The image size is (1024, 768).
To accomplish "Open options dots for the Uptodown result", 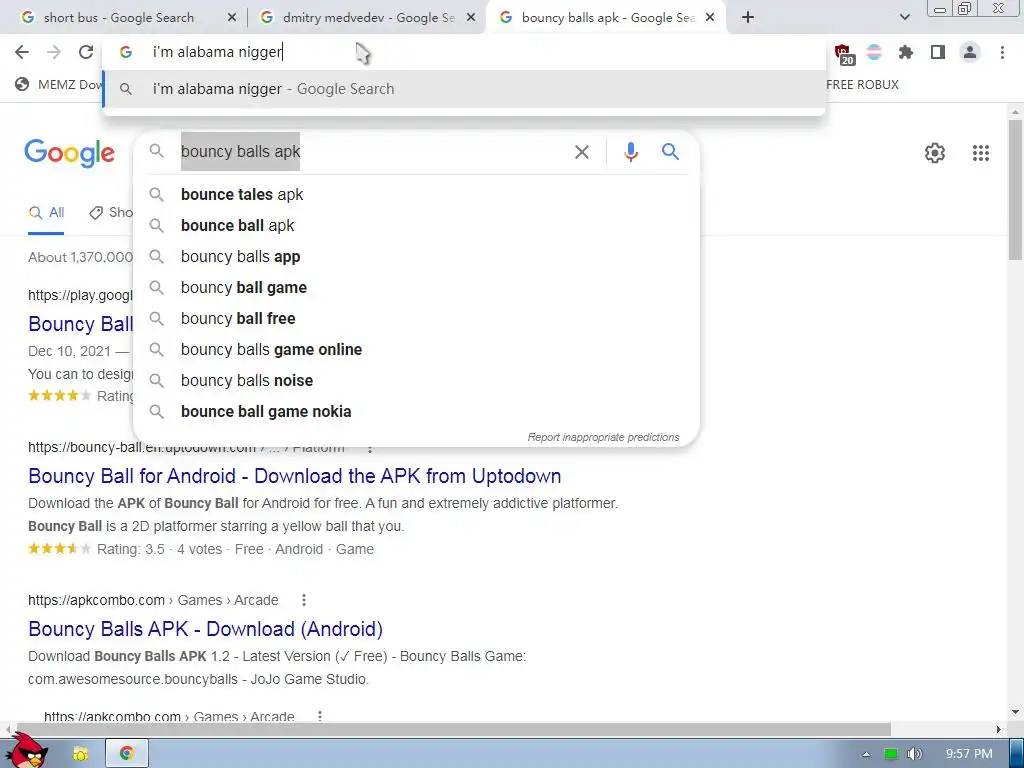I will [370, 449].
